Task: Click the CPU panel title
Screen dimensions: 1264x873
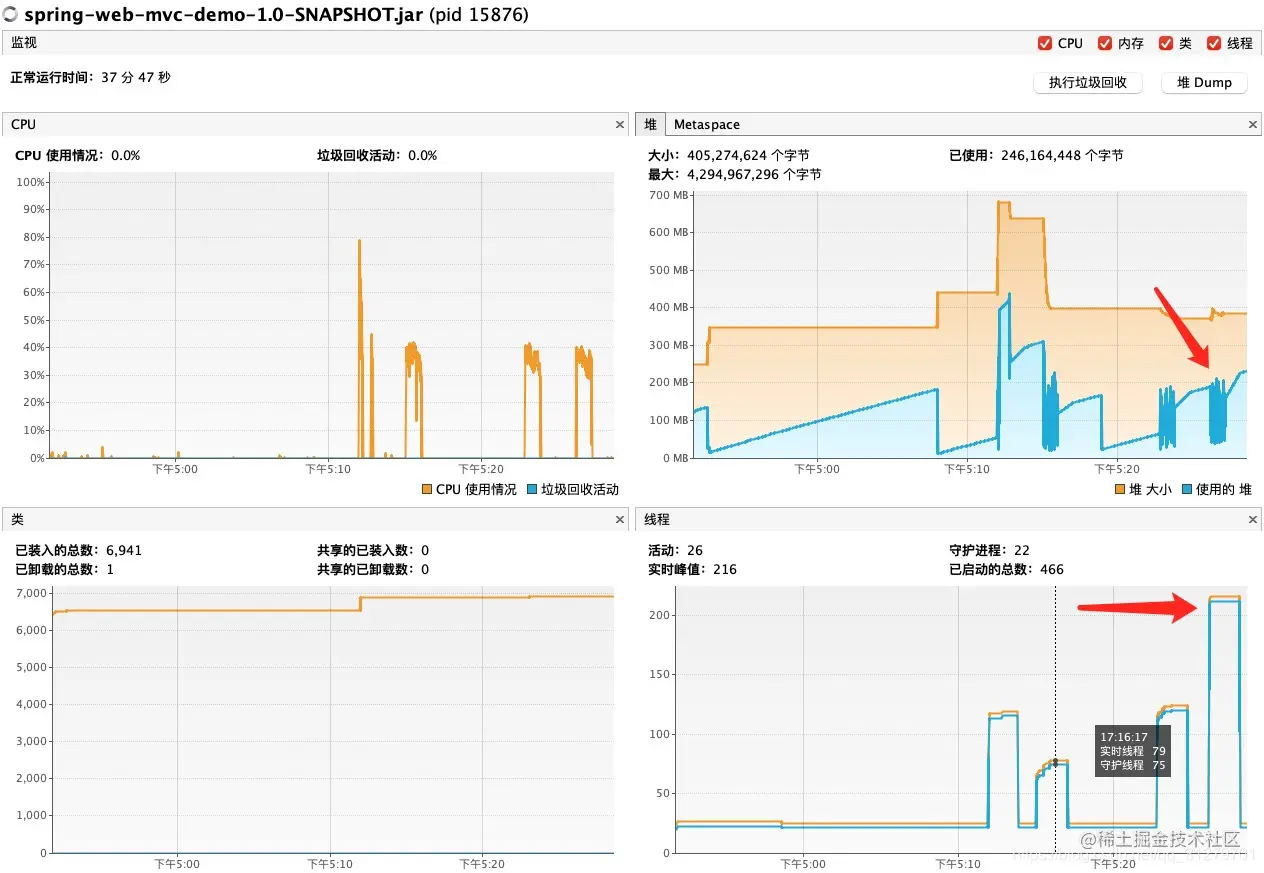Action: tap(23, 124)
